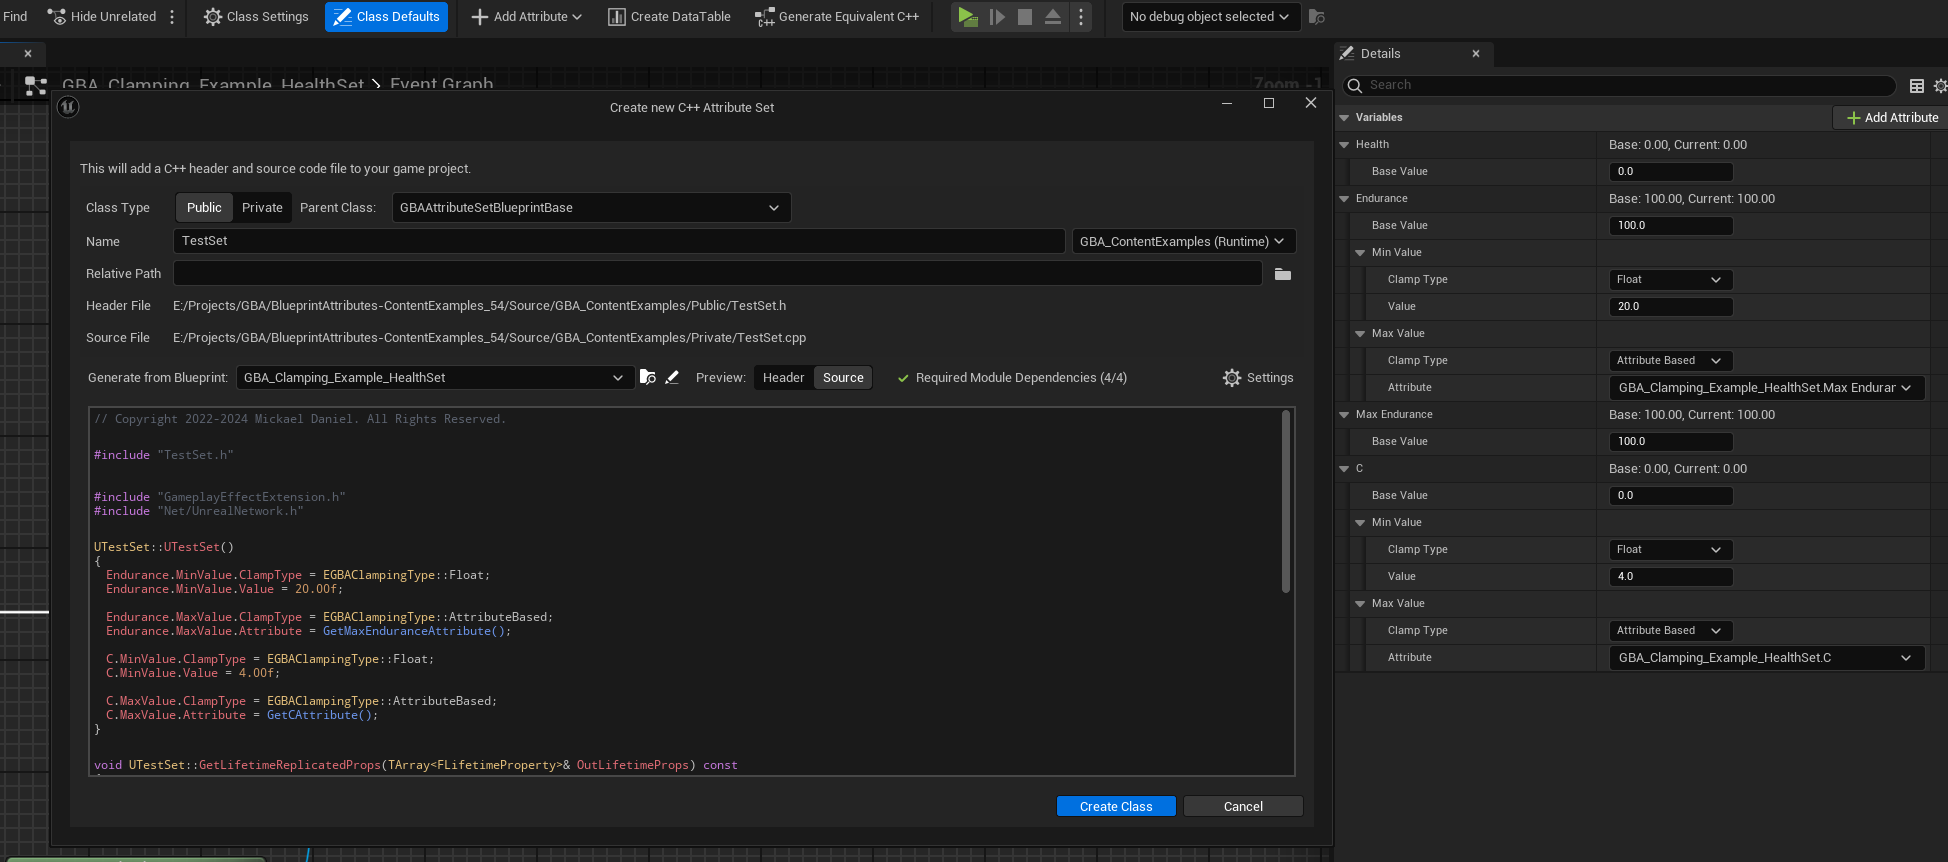Select Private class type
Screen dimensions: 1948x862
click(x=262, y=207)
